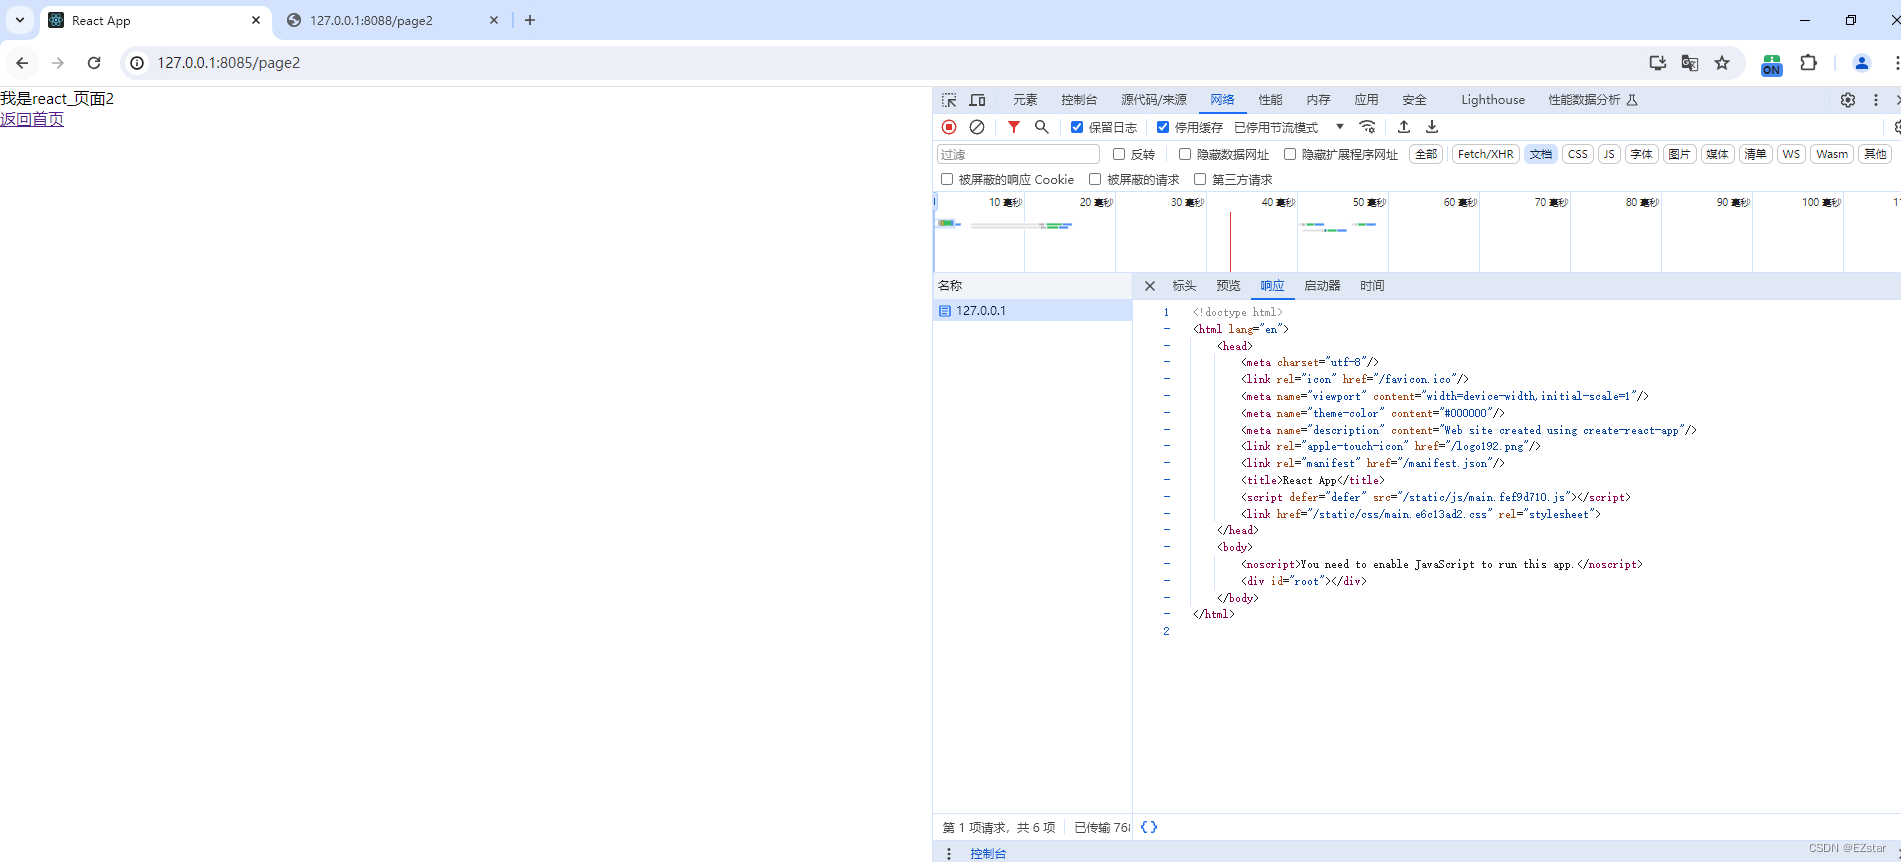
Task: Open 启动器 initiator tab
Action: pyautogui.click(x=1322, y=286)
